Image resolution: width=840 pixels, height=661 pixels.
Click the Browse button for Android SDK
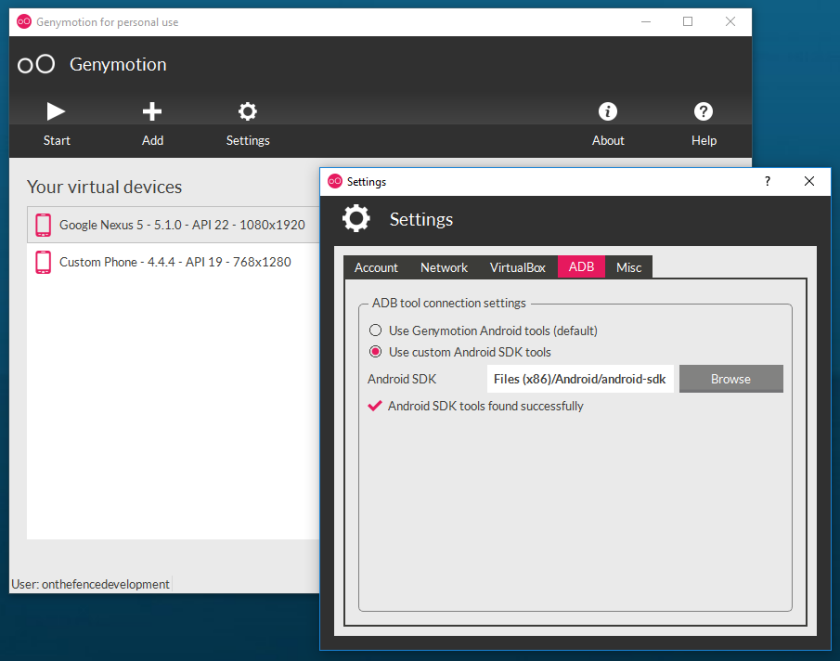coord(731,379)
